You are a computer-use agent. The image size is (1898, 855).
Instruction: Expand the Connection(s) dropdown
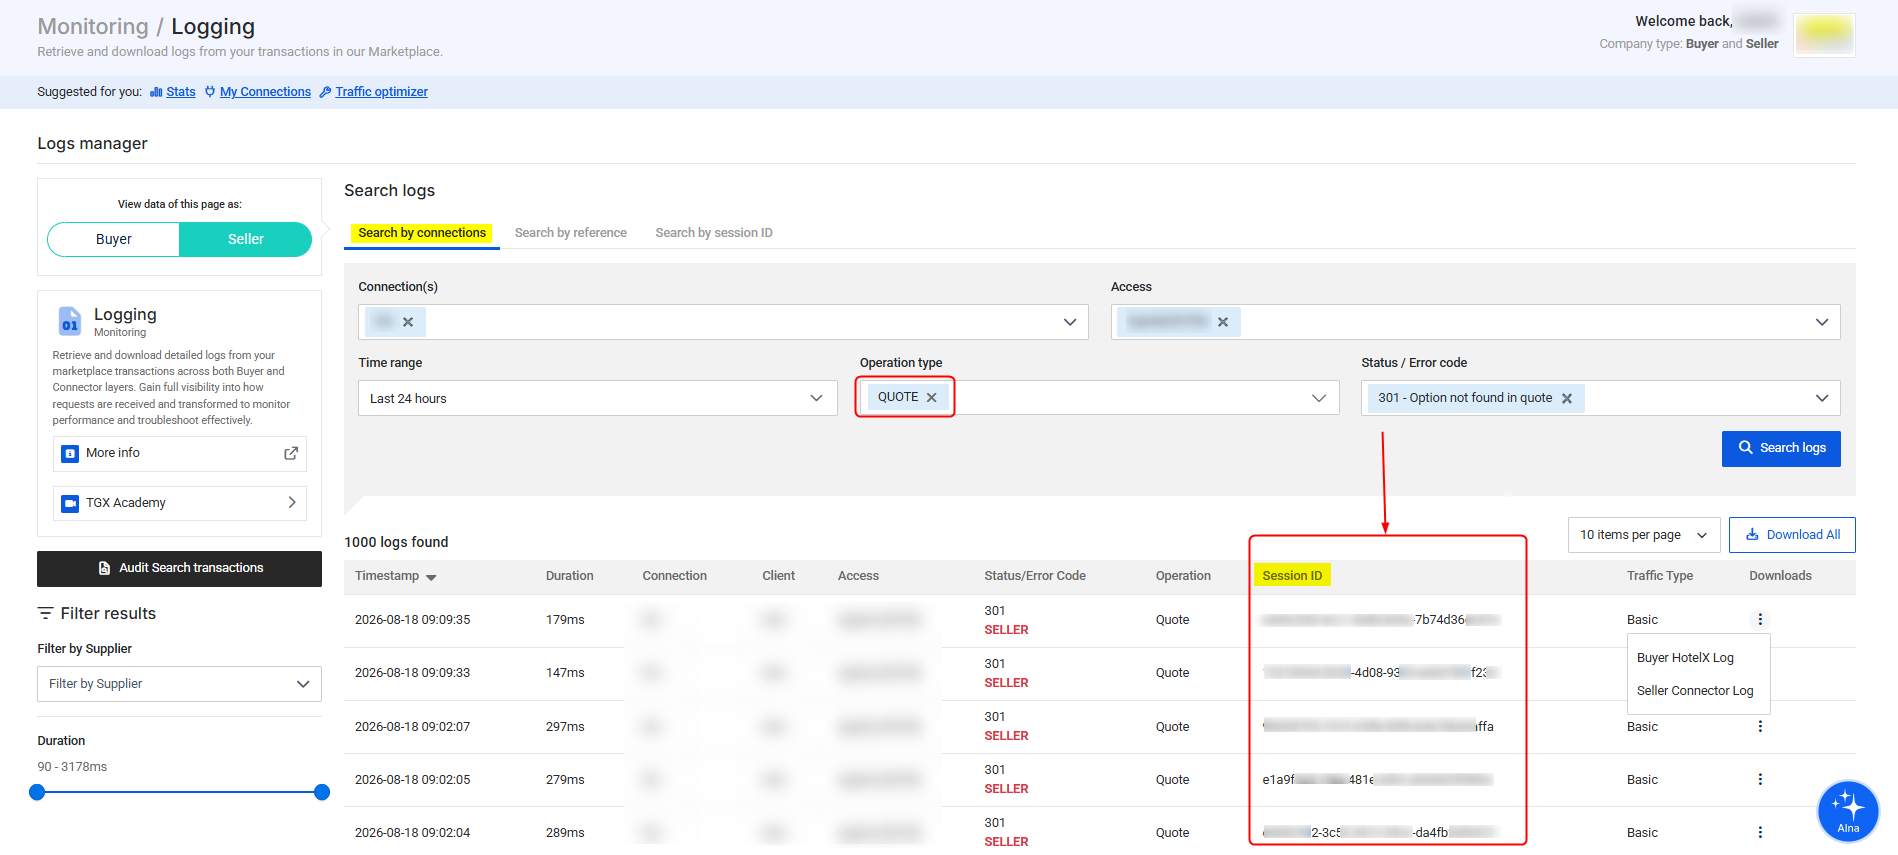pos(1070,322)
